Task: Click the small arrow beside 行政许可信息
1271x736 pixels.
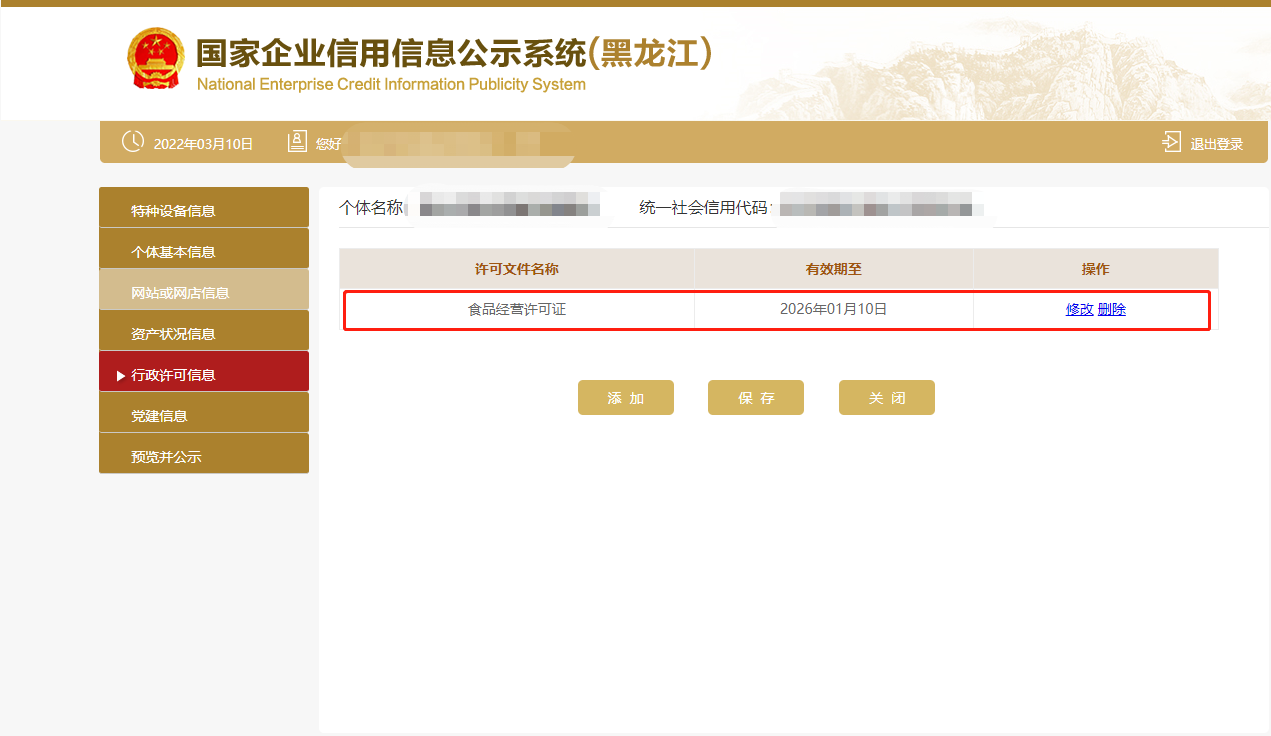Action: [121, 375]
